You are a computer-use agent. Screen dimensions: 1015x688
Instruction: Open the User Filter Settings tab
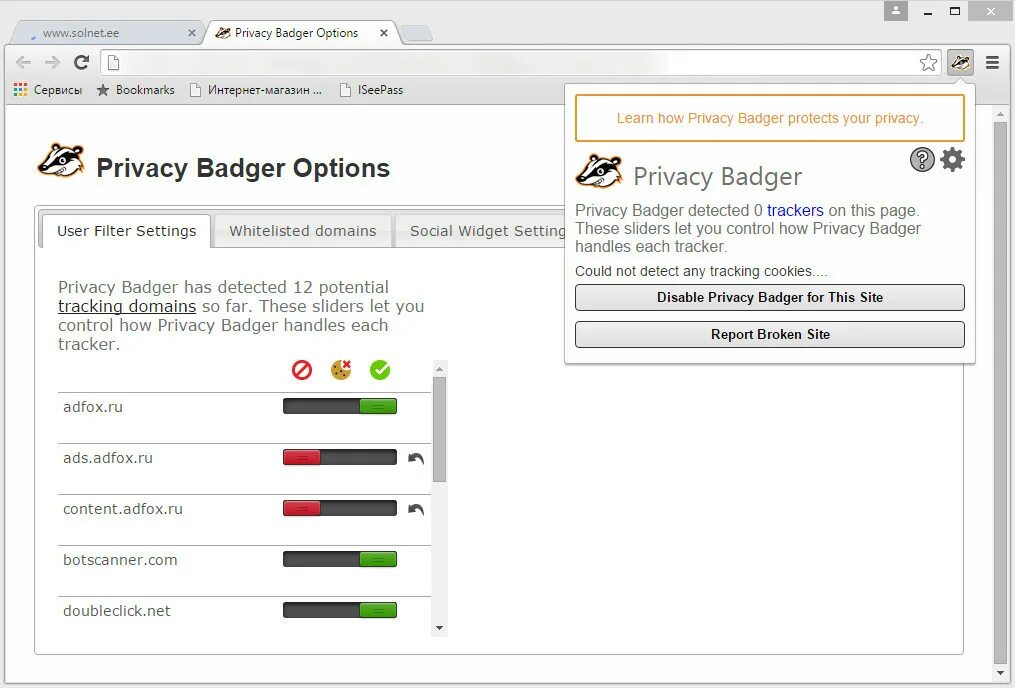click(126, 231)
